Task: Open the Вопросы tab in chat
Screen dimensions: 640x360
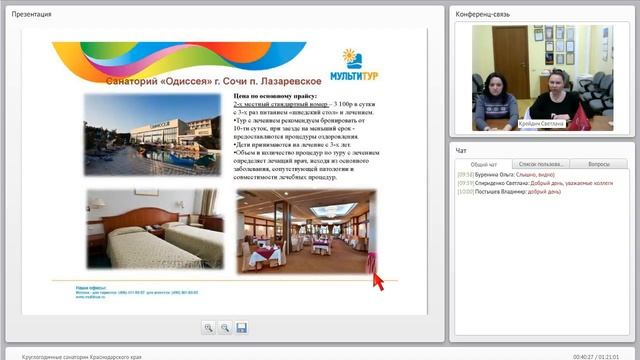Action: tap(599, 164)
